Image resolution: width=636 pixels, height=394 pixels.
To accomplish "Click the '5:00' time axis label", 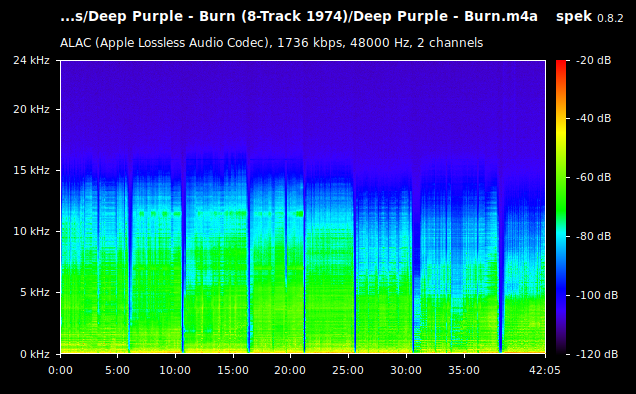I will [117, 370].
